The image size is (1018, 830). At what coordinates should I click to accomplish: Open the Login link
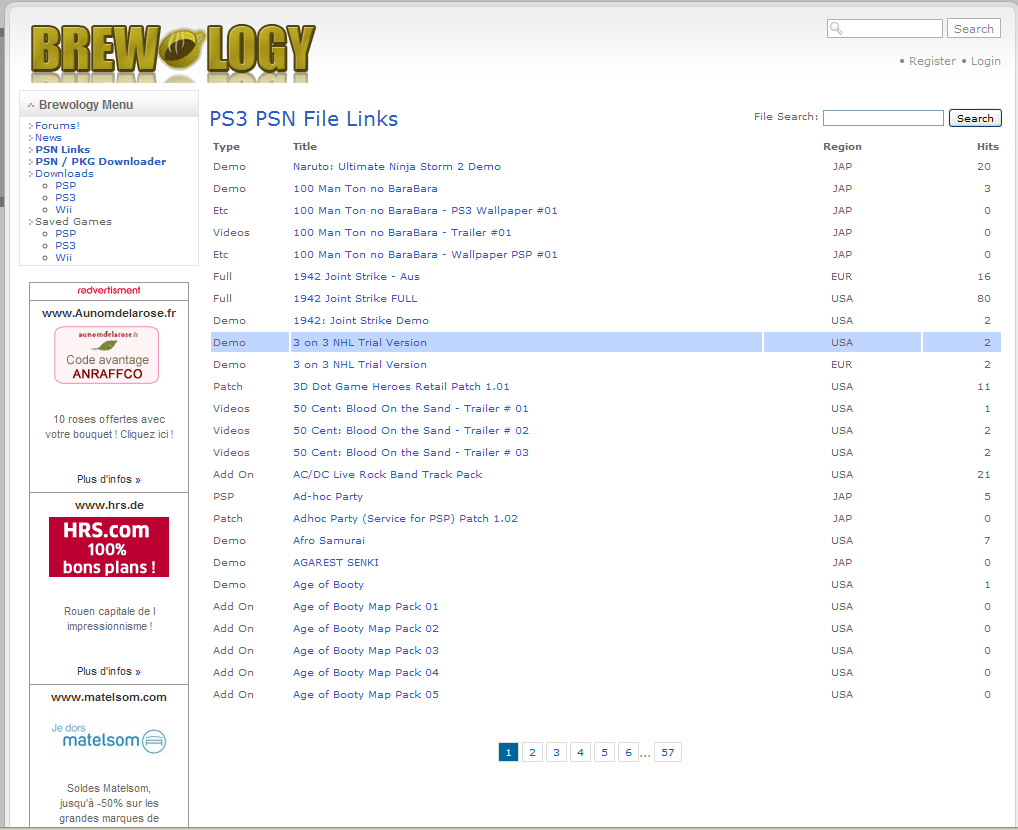(986, 61)
